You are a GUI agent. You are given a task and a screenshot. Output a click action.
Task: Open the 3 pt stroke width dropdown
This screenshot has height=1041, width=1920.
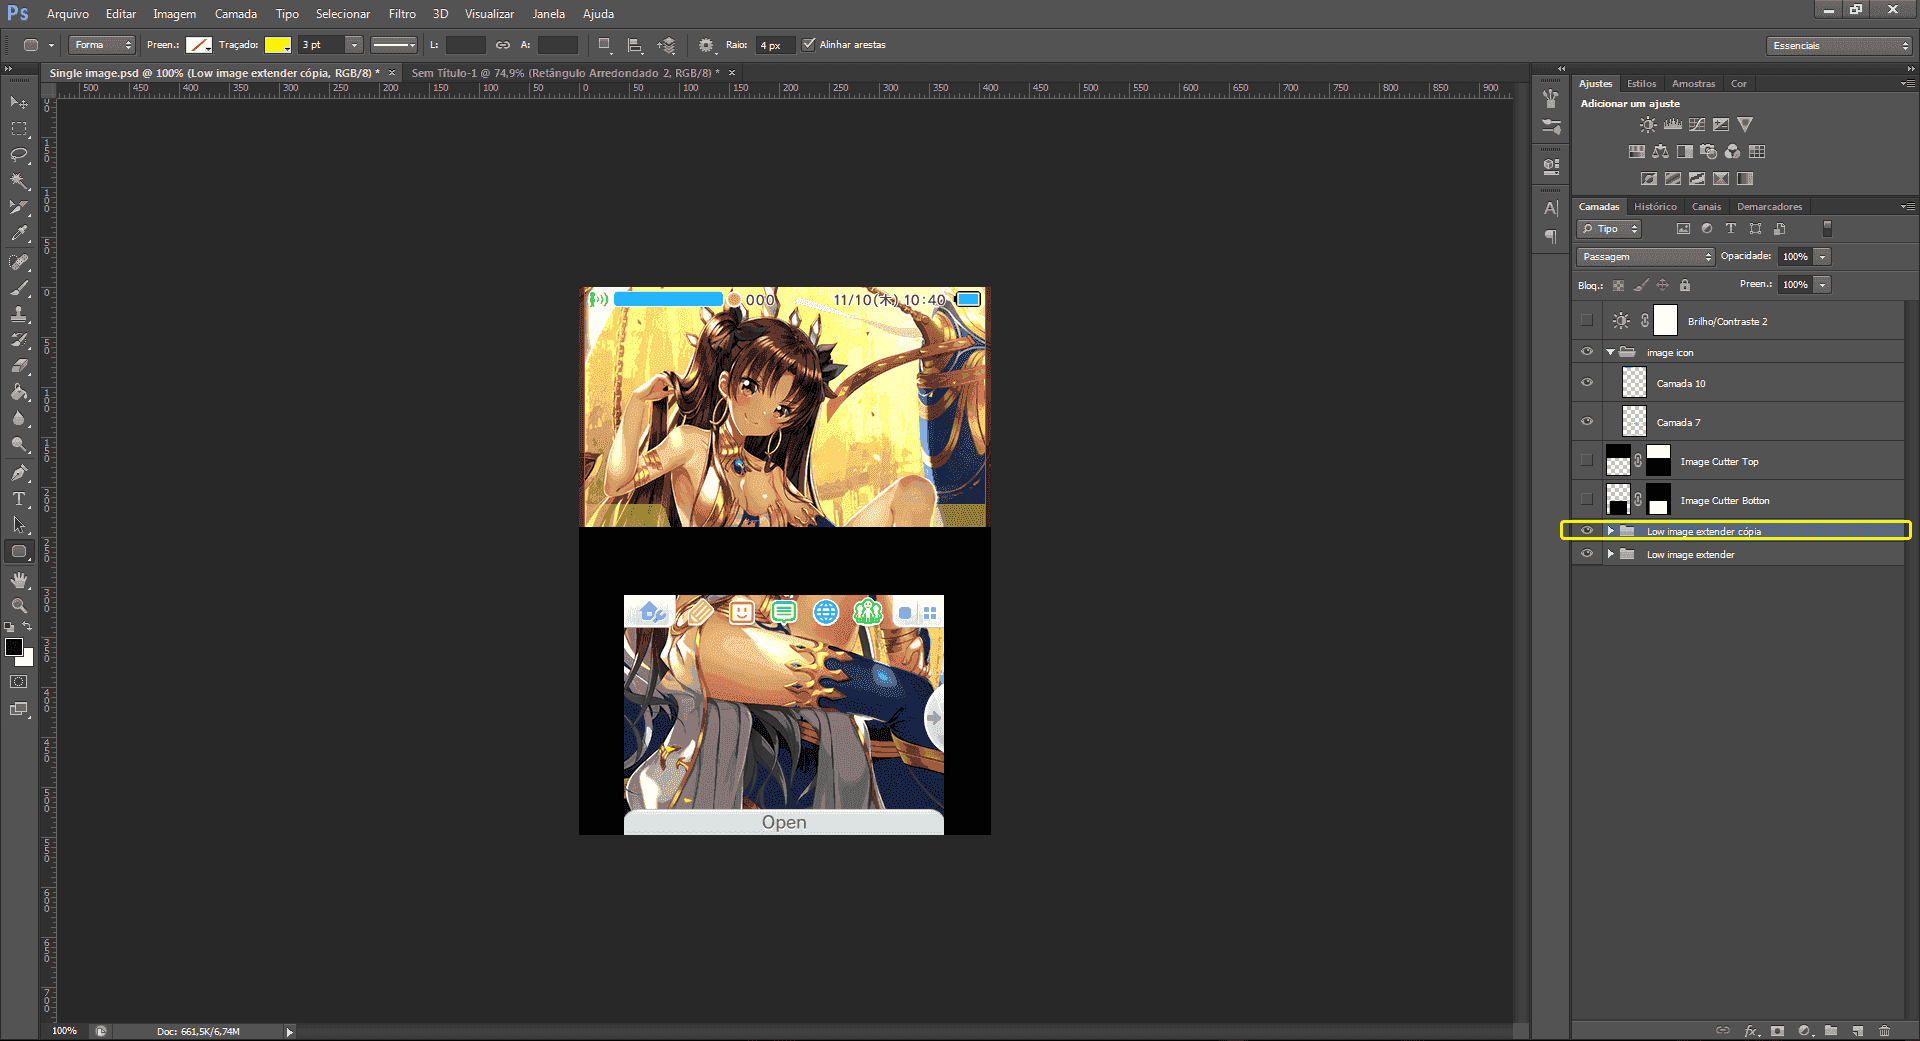[x=353, y=45]
